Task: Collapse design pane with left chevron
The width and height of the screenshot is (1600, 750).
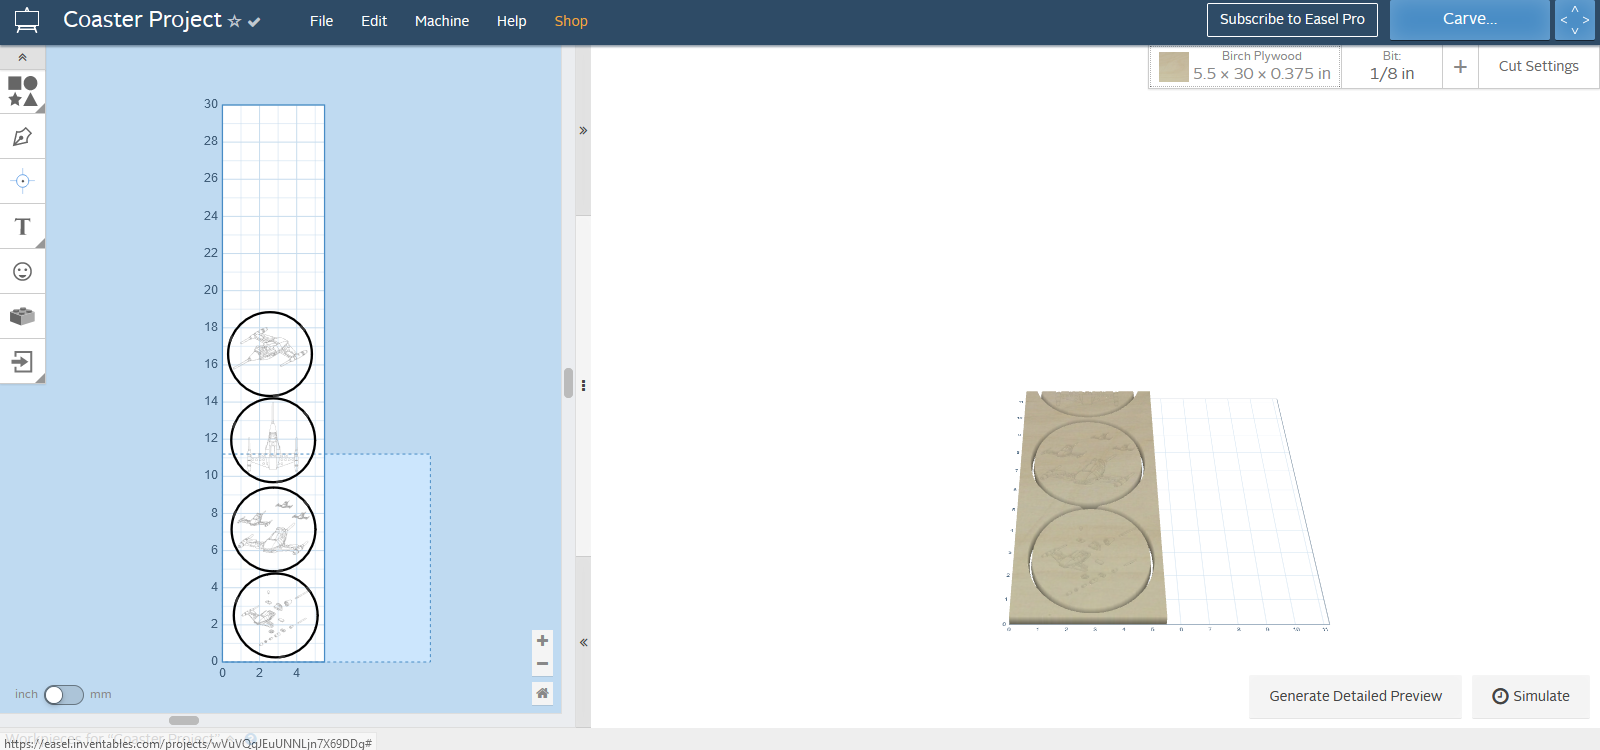Action: coord(583,642)
